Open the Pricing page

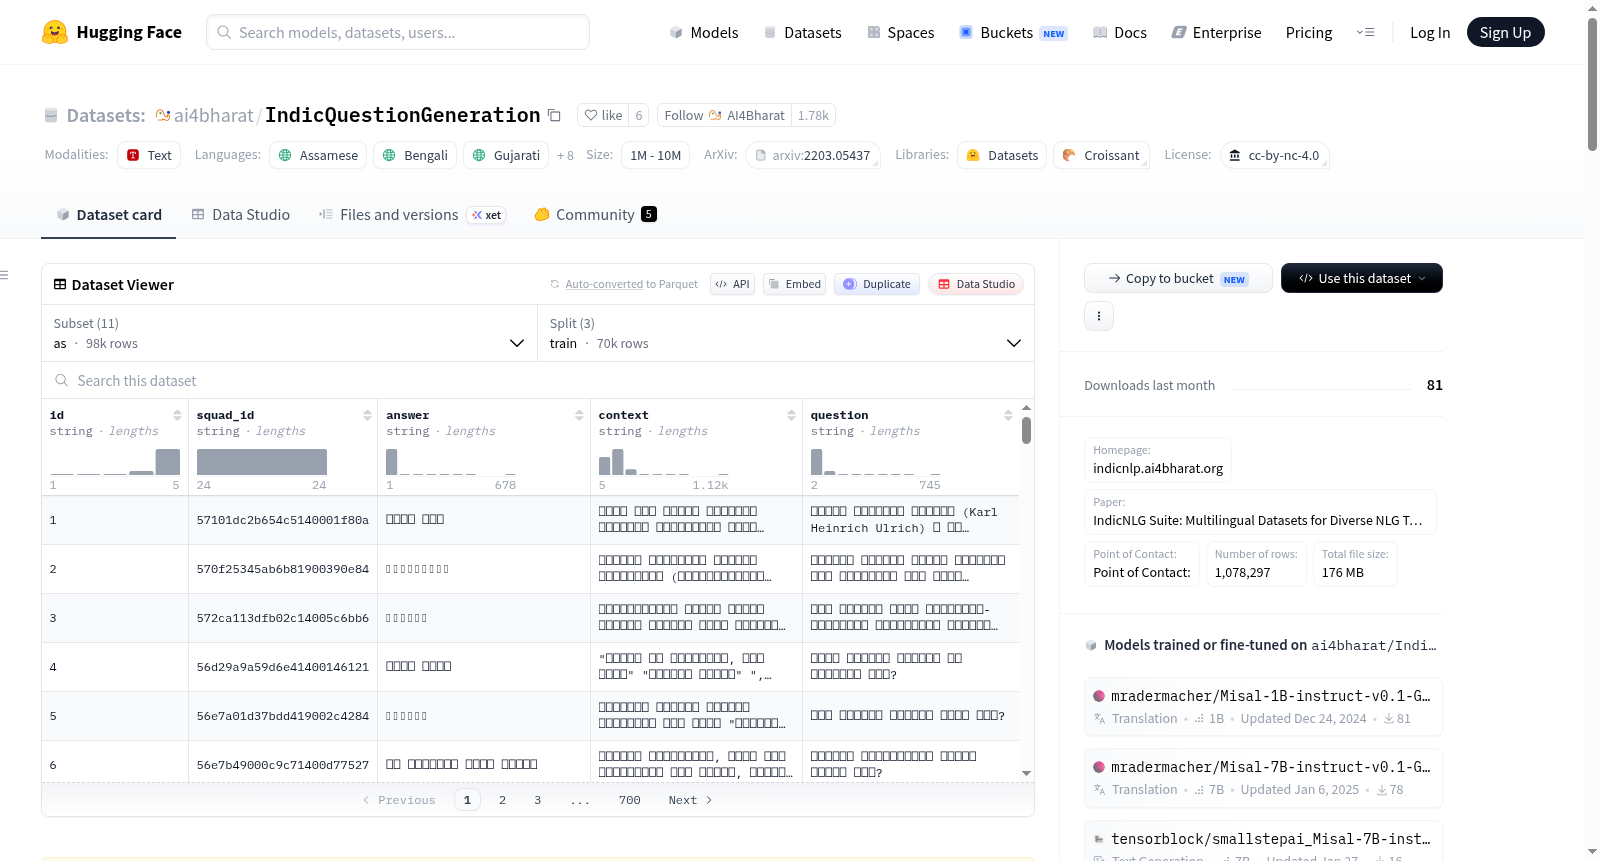[x=1309, y=32]
